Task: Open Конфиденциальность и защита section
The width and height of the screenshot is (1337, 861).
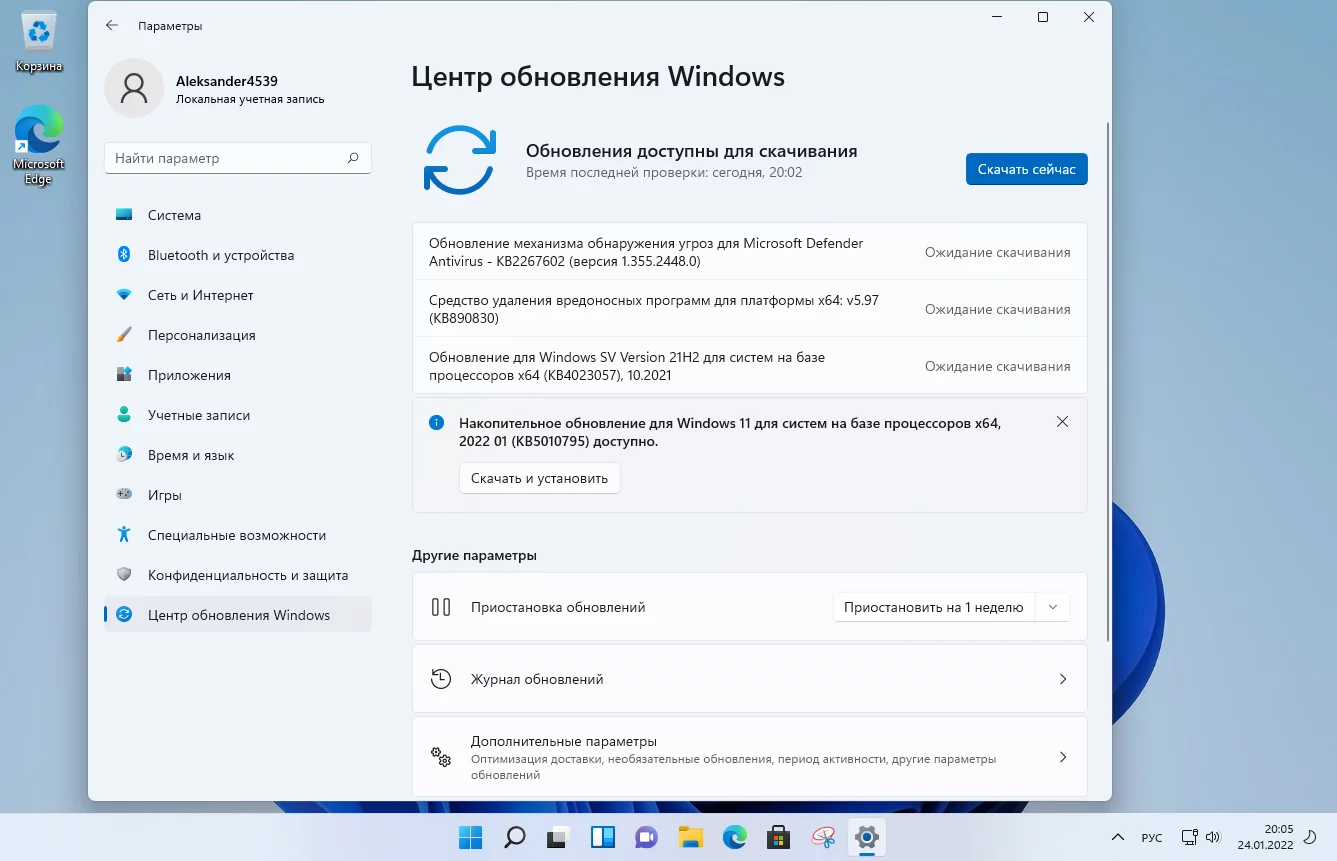Action: click(238, 575)
